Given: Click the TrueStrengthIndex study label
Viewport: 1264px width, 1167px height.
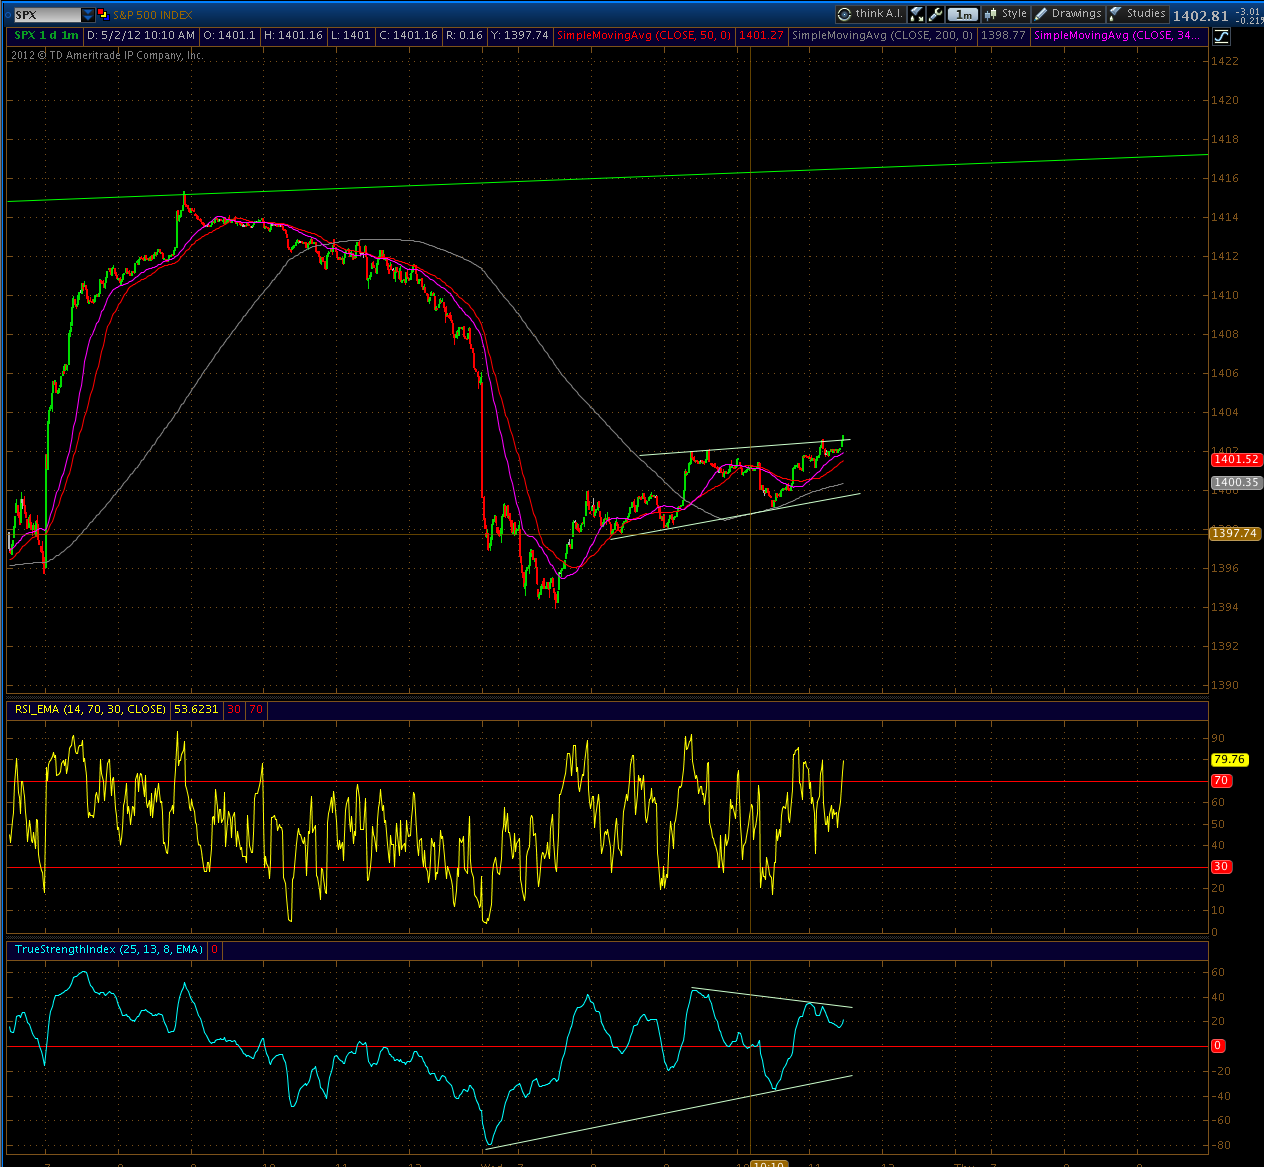Looking at the screenshot, I should (x=109, y=949).
